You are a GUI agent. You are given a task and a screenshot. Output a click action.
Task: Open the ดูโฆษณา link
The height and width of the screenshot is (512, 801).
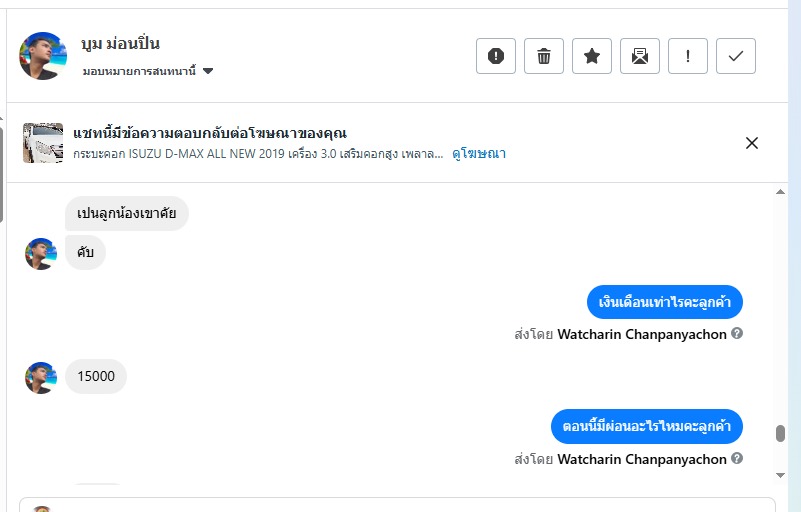479,154
